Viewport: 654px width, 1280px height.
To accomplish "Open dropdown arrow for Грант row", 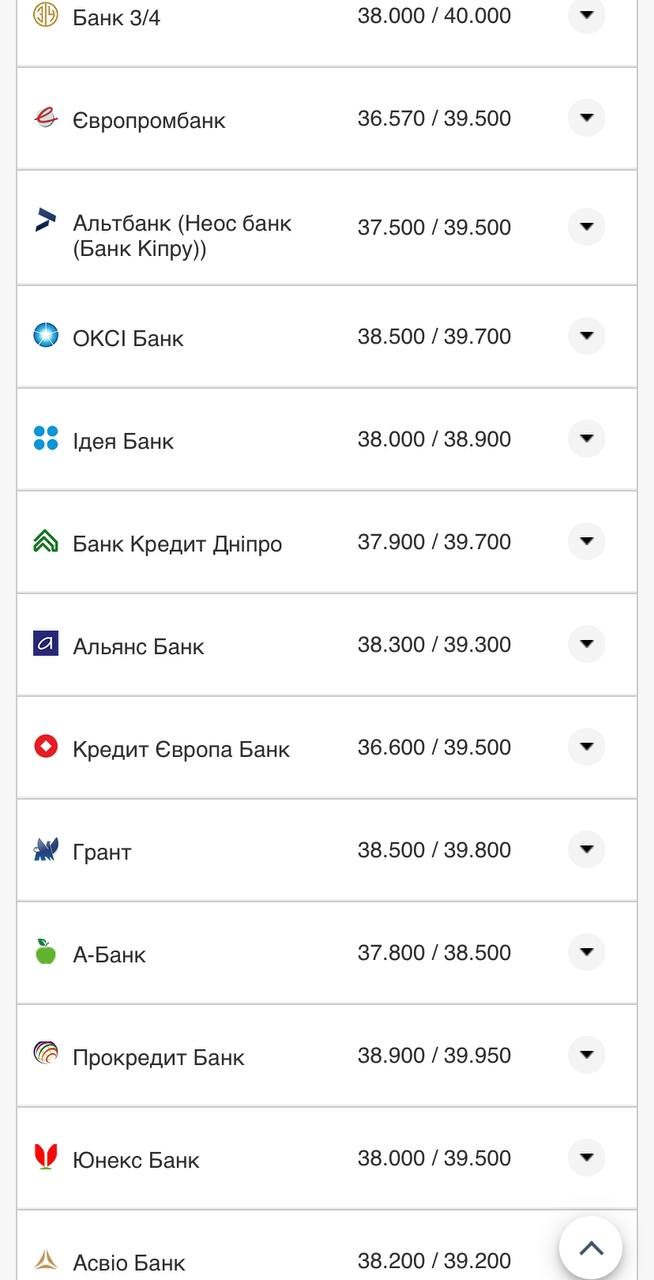I will [587, 850].
